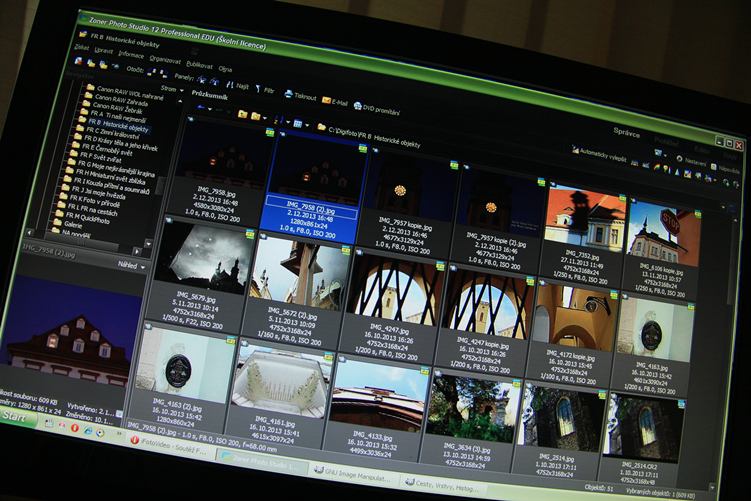Image resolution: width=751 pixels, height=501 pixels.
Task: Select folder FR K Foto v přírodě
Action: 90,200
